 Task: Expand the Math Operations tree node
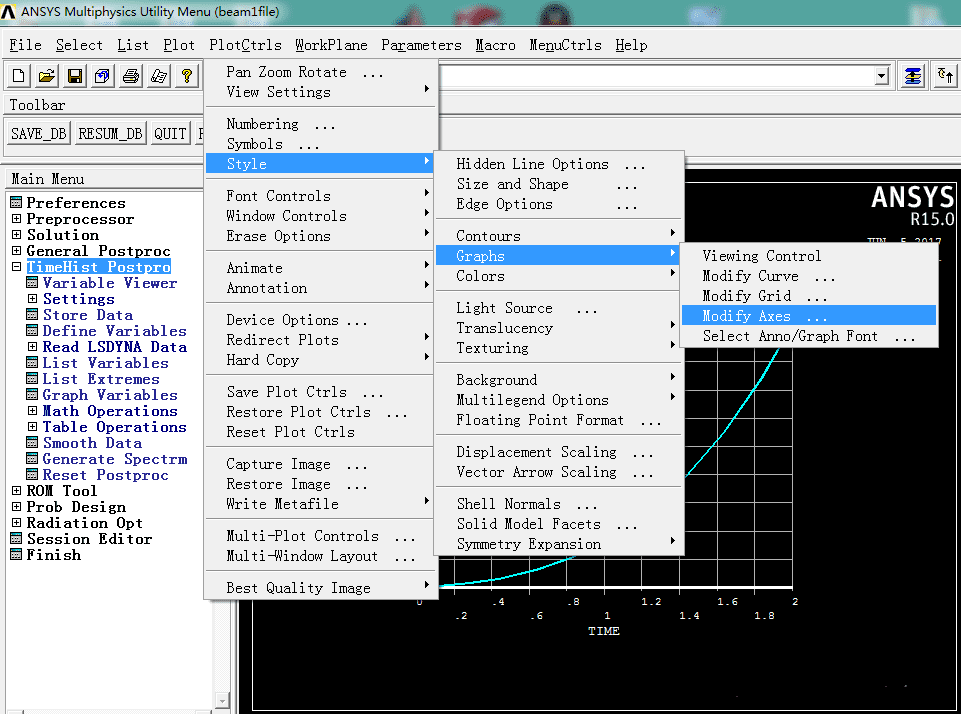pos(33,411)
